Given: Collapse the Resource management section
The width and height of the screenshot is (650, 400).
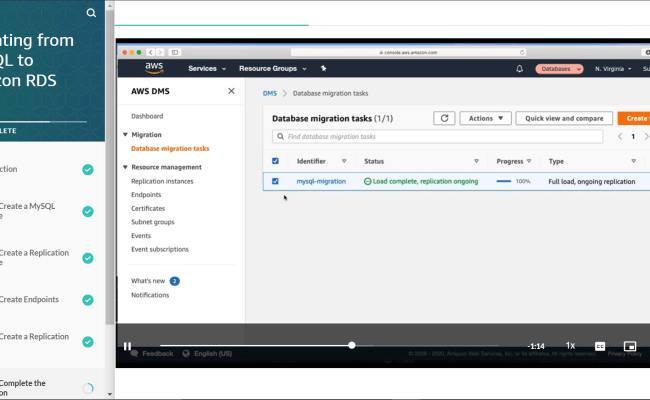Looking at the screenshot, I should (125, 167).
